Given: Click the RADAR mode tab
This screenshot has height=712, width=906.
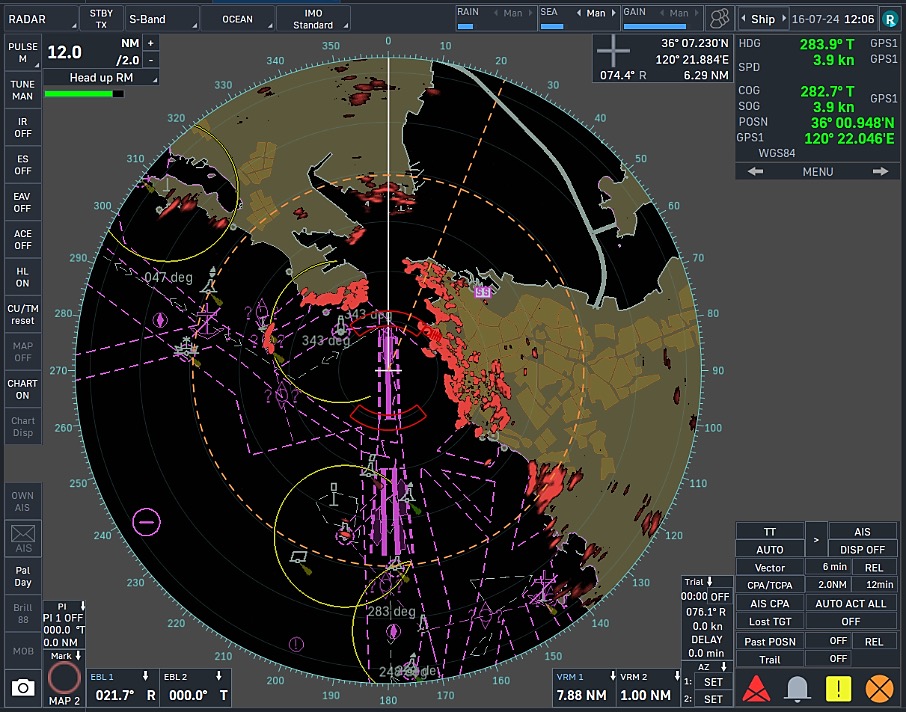Looking at the screenshot, I should pyautogui.click(x=26, y=18).
